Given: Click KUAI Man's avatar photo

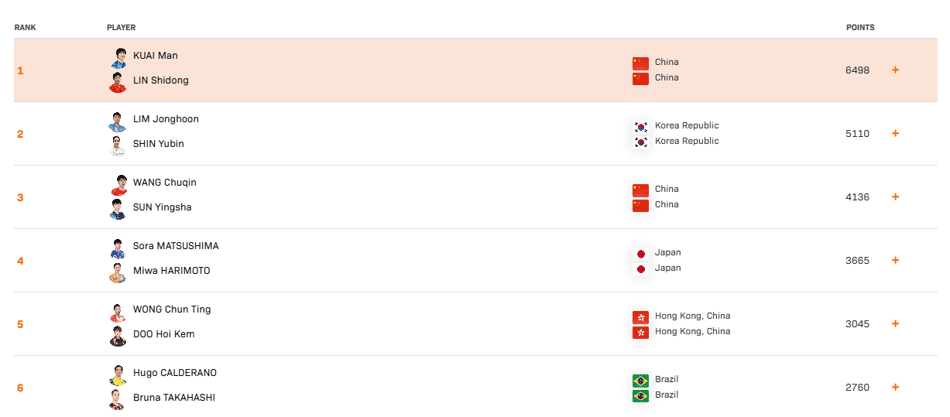Looking at the screenshot, I should coord(118,58).
